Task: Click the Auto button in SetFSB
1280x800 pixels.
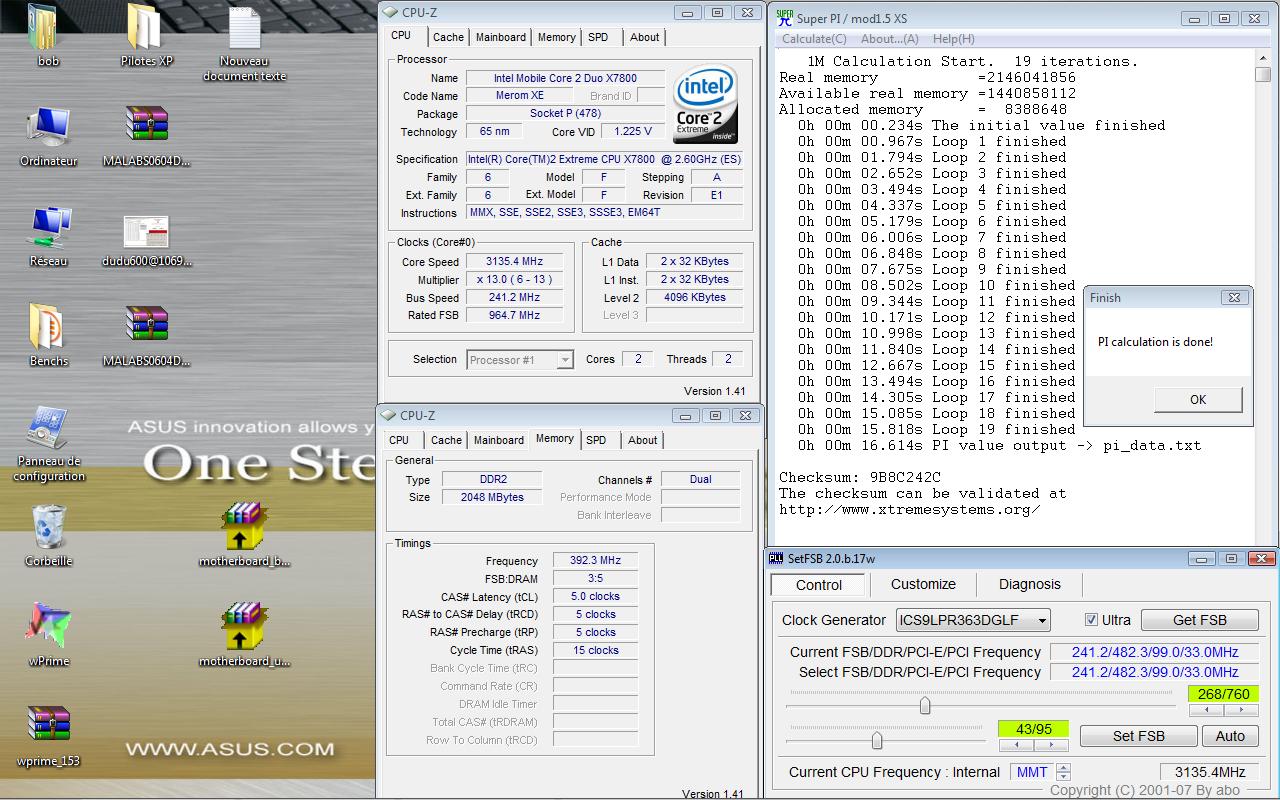Action: coord(1230,736)
